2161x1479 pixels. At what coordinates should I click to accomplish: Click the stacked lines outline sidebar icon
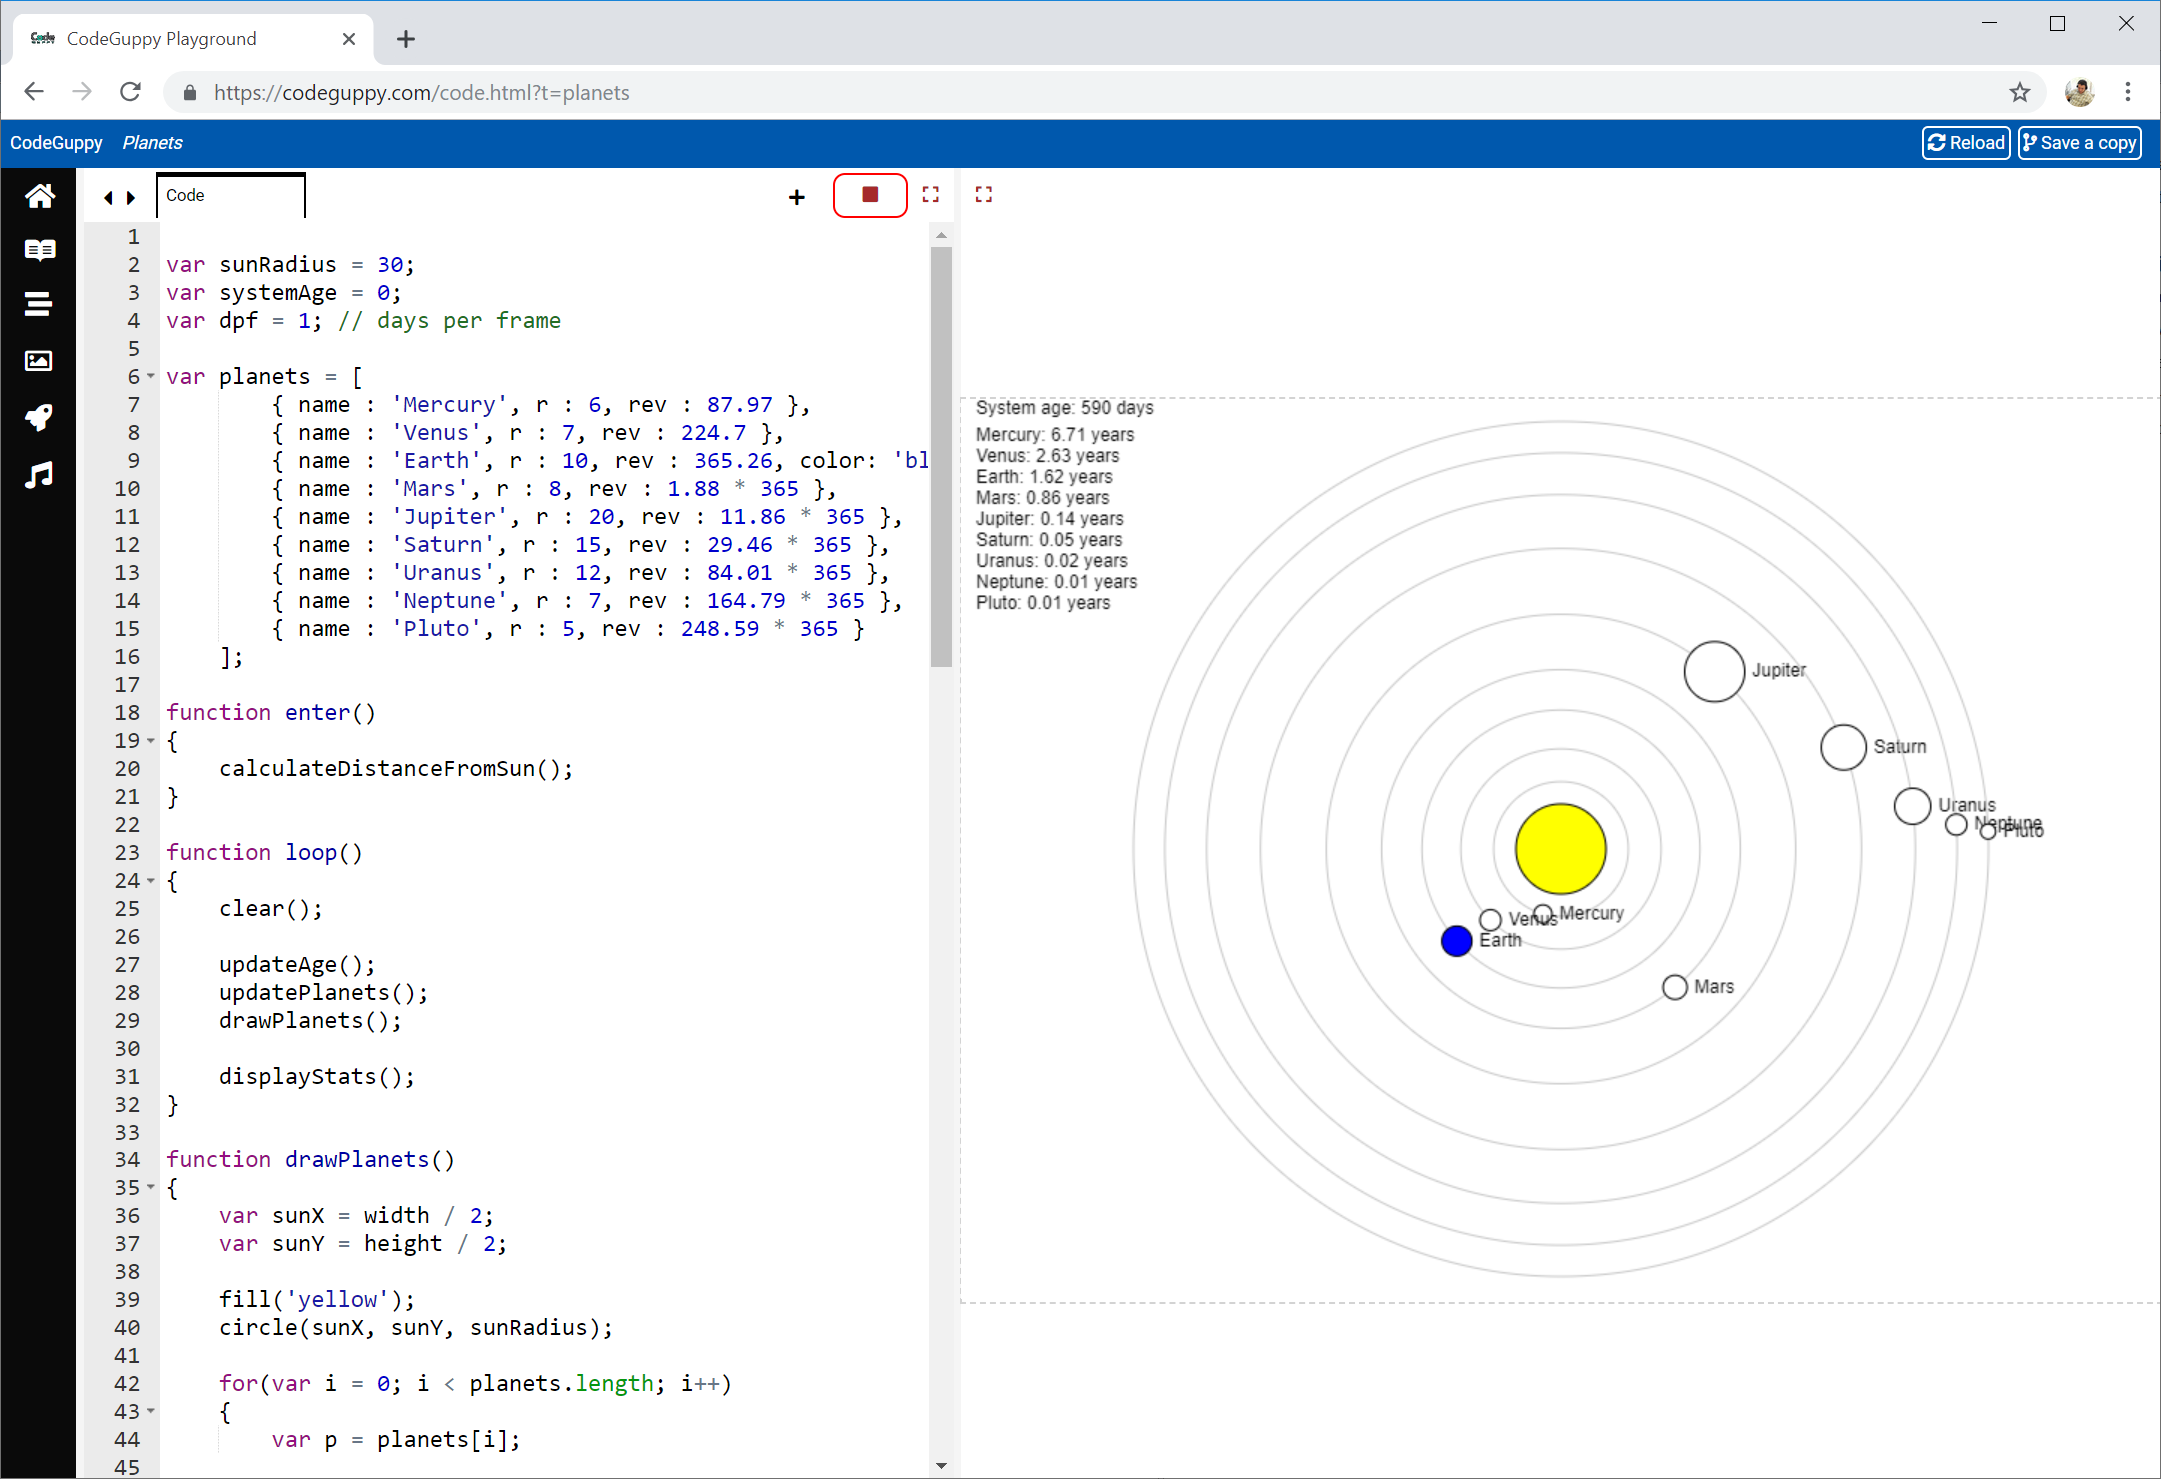coord(39,304)
